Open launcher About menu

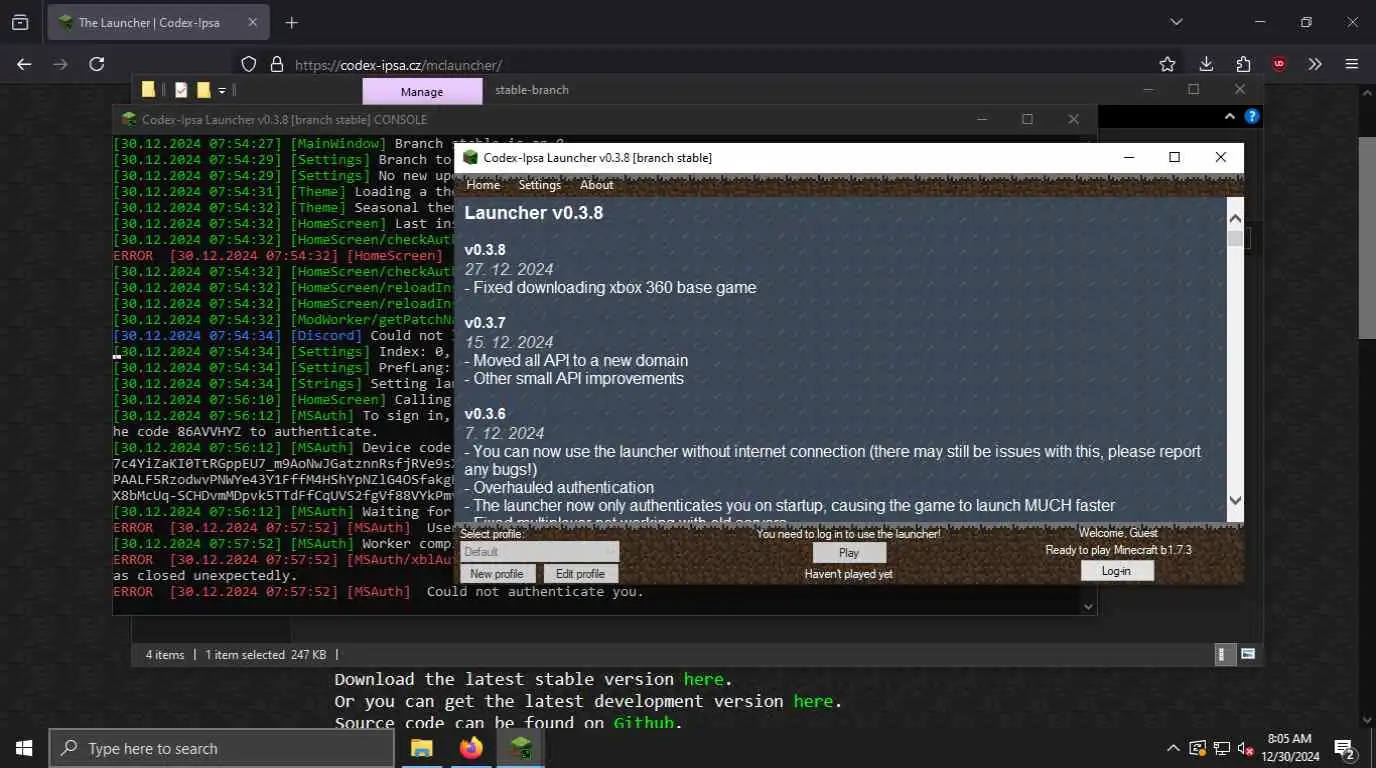[x=597, y=185]
